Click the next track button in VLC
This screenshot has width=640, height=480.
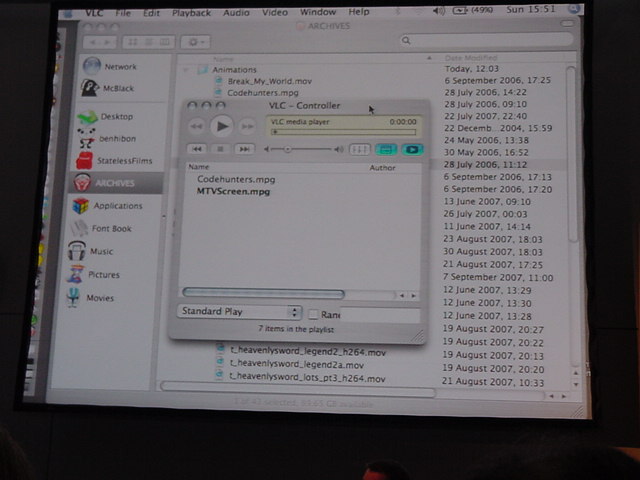pos(244,149)
